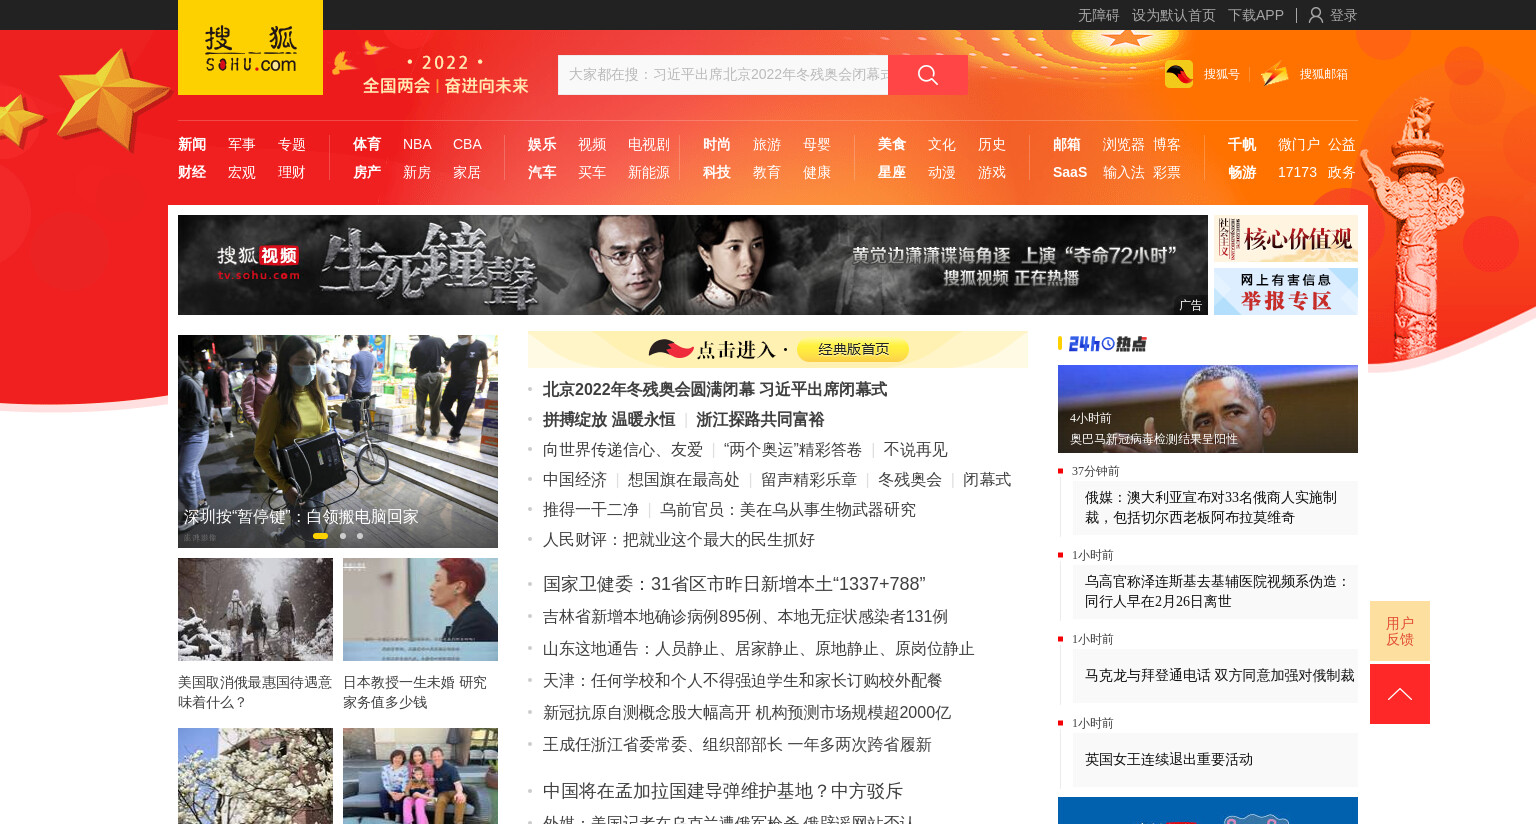
Task: Go to the 财经 section
Action: click(192, 172)
